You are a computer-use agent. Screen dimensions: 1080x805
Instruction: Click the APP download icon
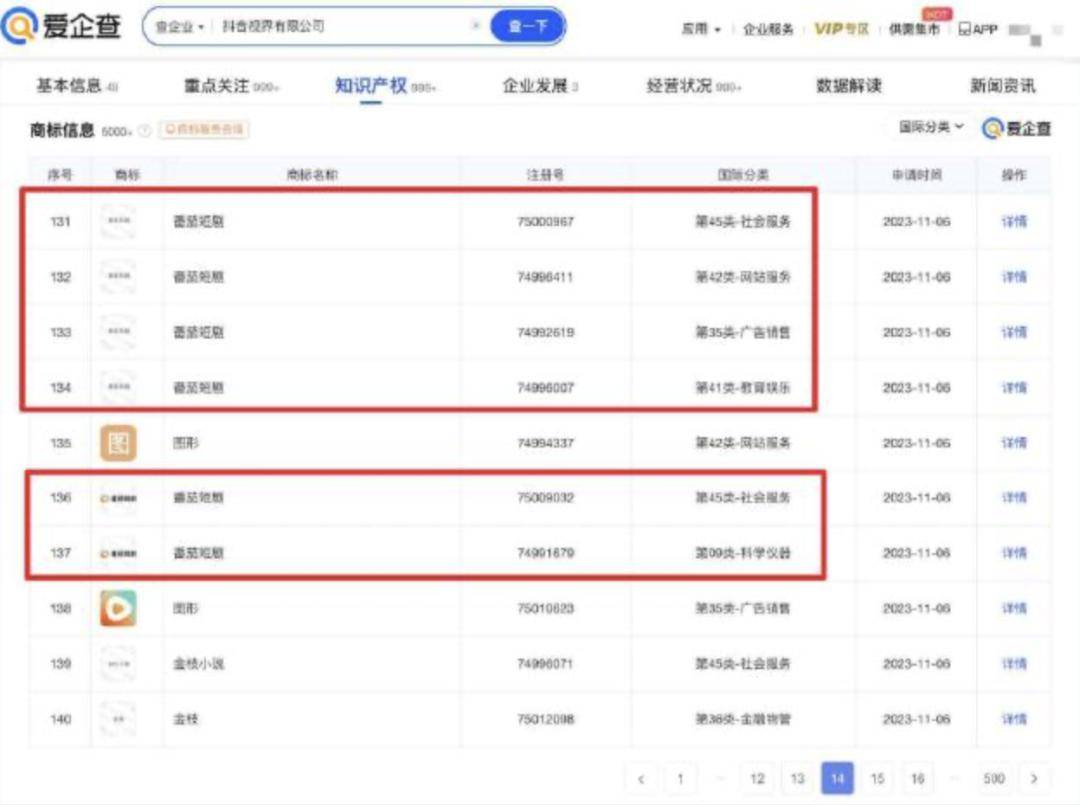click(978, 29)
